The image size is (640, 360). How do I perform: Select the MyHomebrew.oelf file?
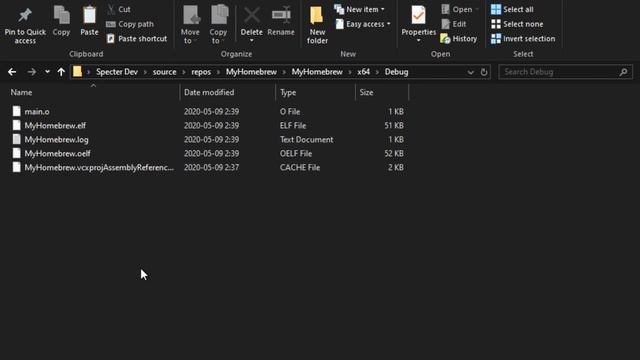click(x=58, y=153)
